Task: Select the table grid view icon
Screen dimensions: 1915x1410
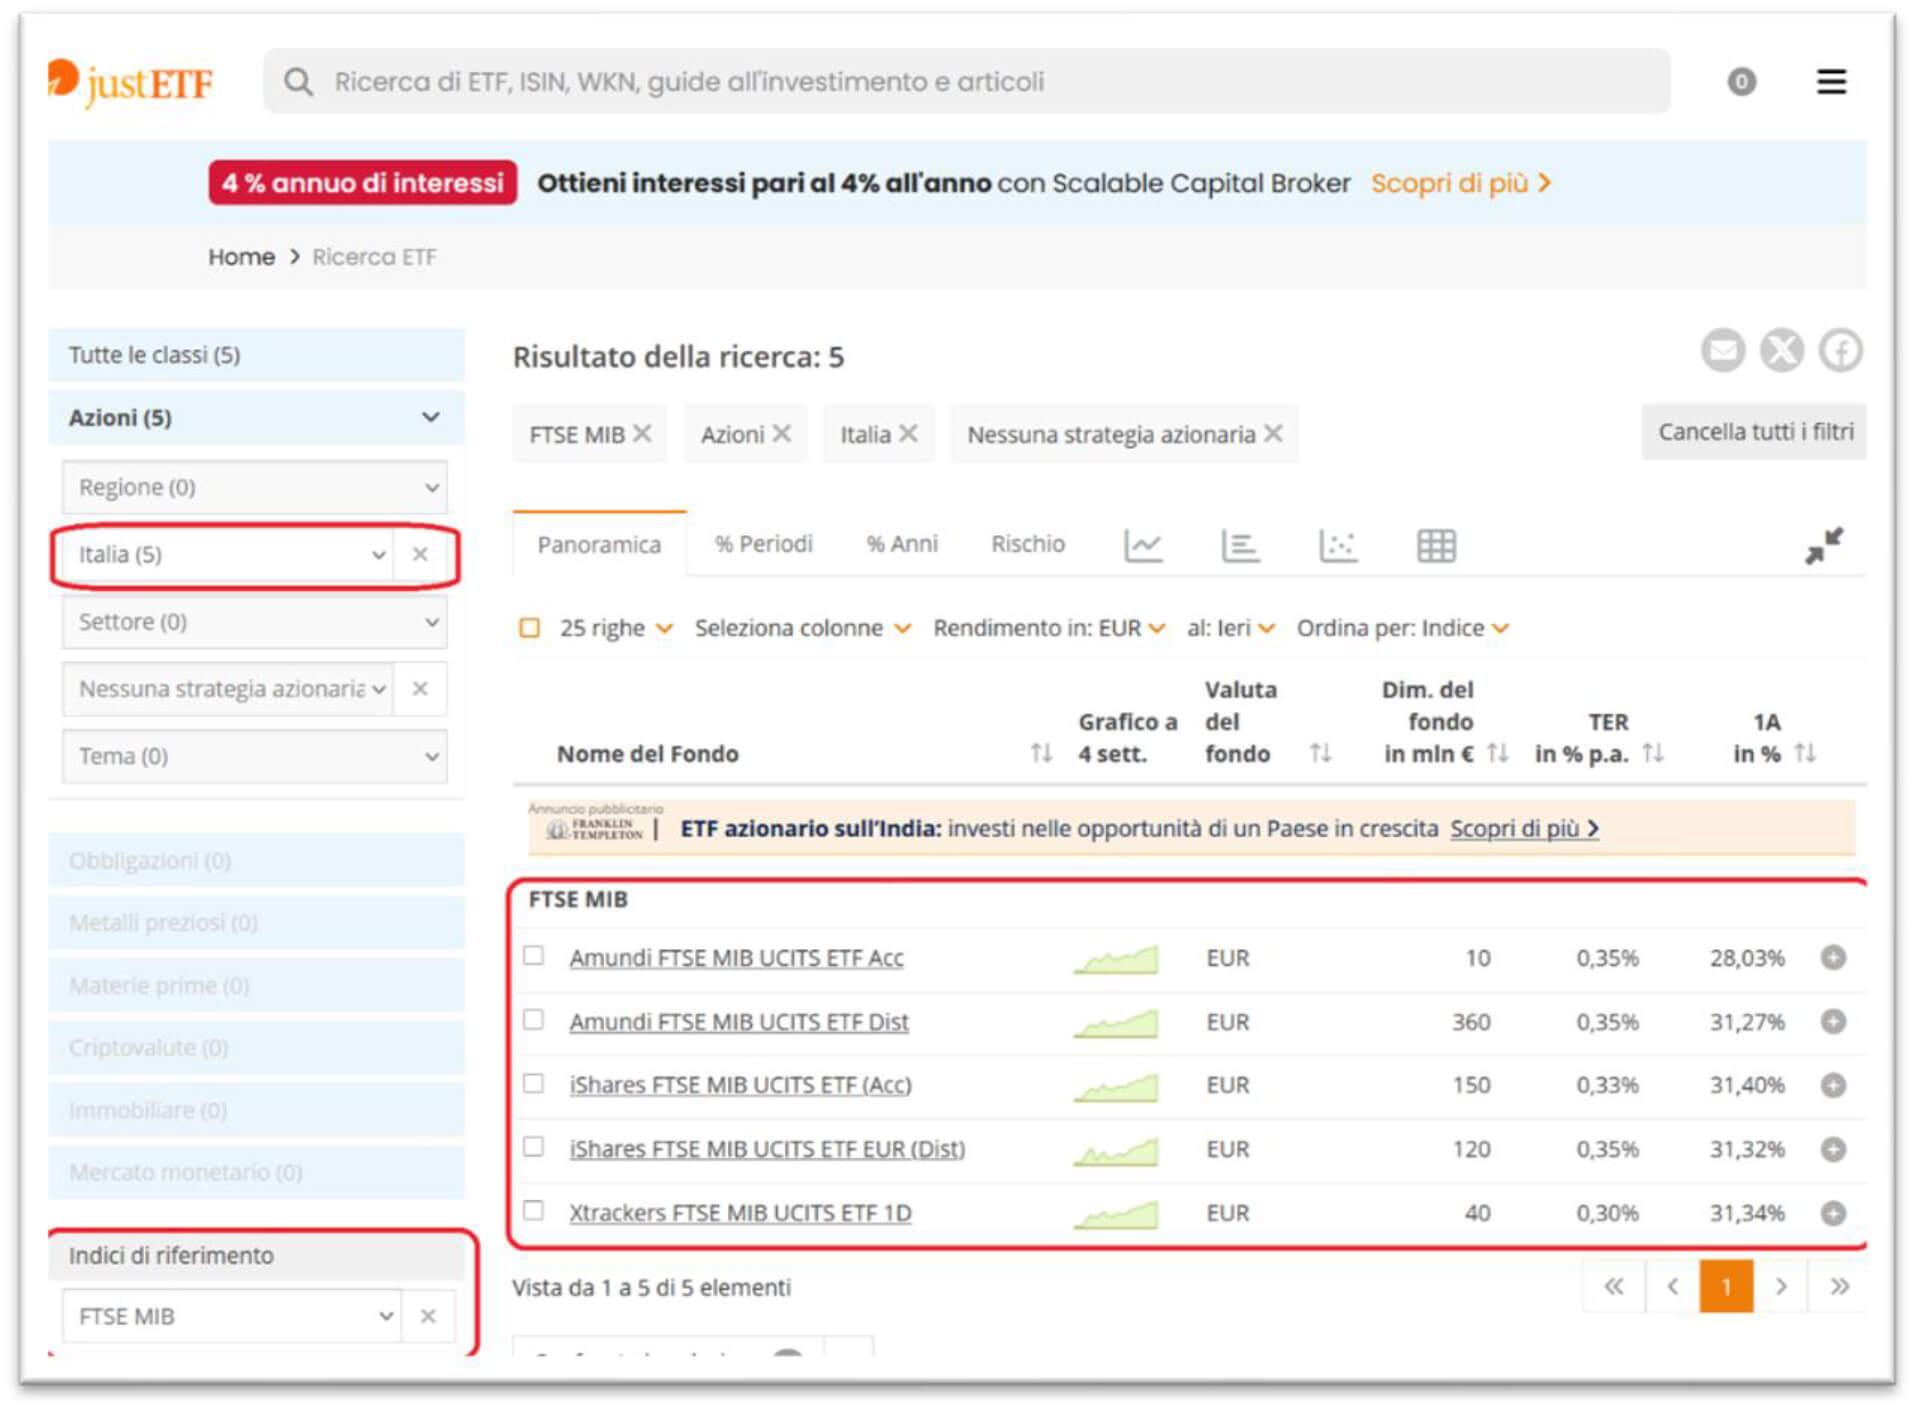Action: pos(1435,546)
